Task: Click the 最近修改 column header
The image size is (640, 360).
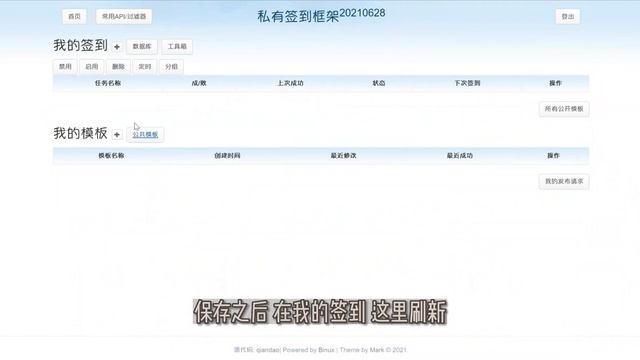Action: click(x=344, y=156)
